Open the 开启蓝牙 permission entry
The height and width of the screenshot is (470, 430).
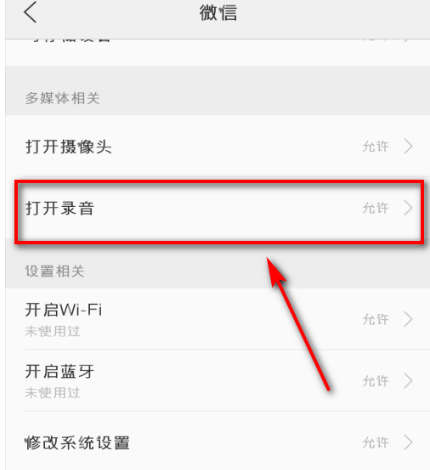coord(217,381)
